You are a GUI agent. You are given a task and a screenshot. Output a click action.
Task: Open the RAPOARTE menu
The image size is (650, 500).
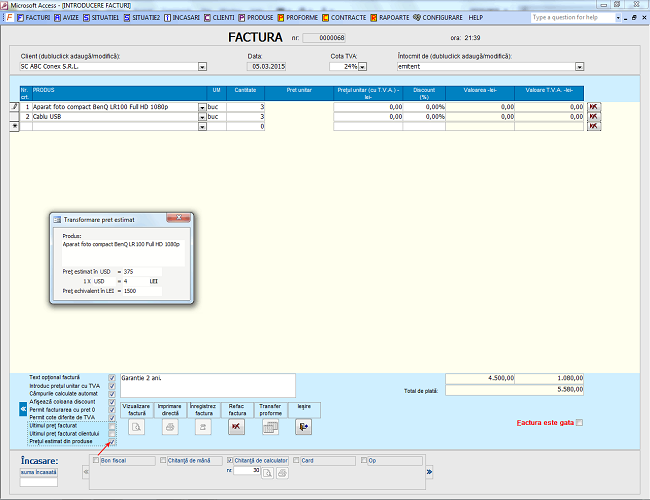pos(390,17)
